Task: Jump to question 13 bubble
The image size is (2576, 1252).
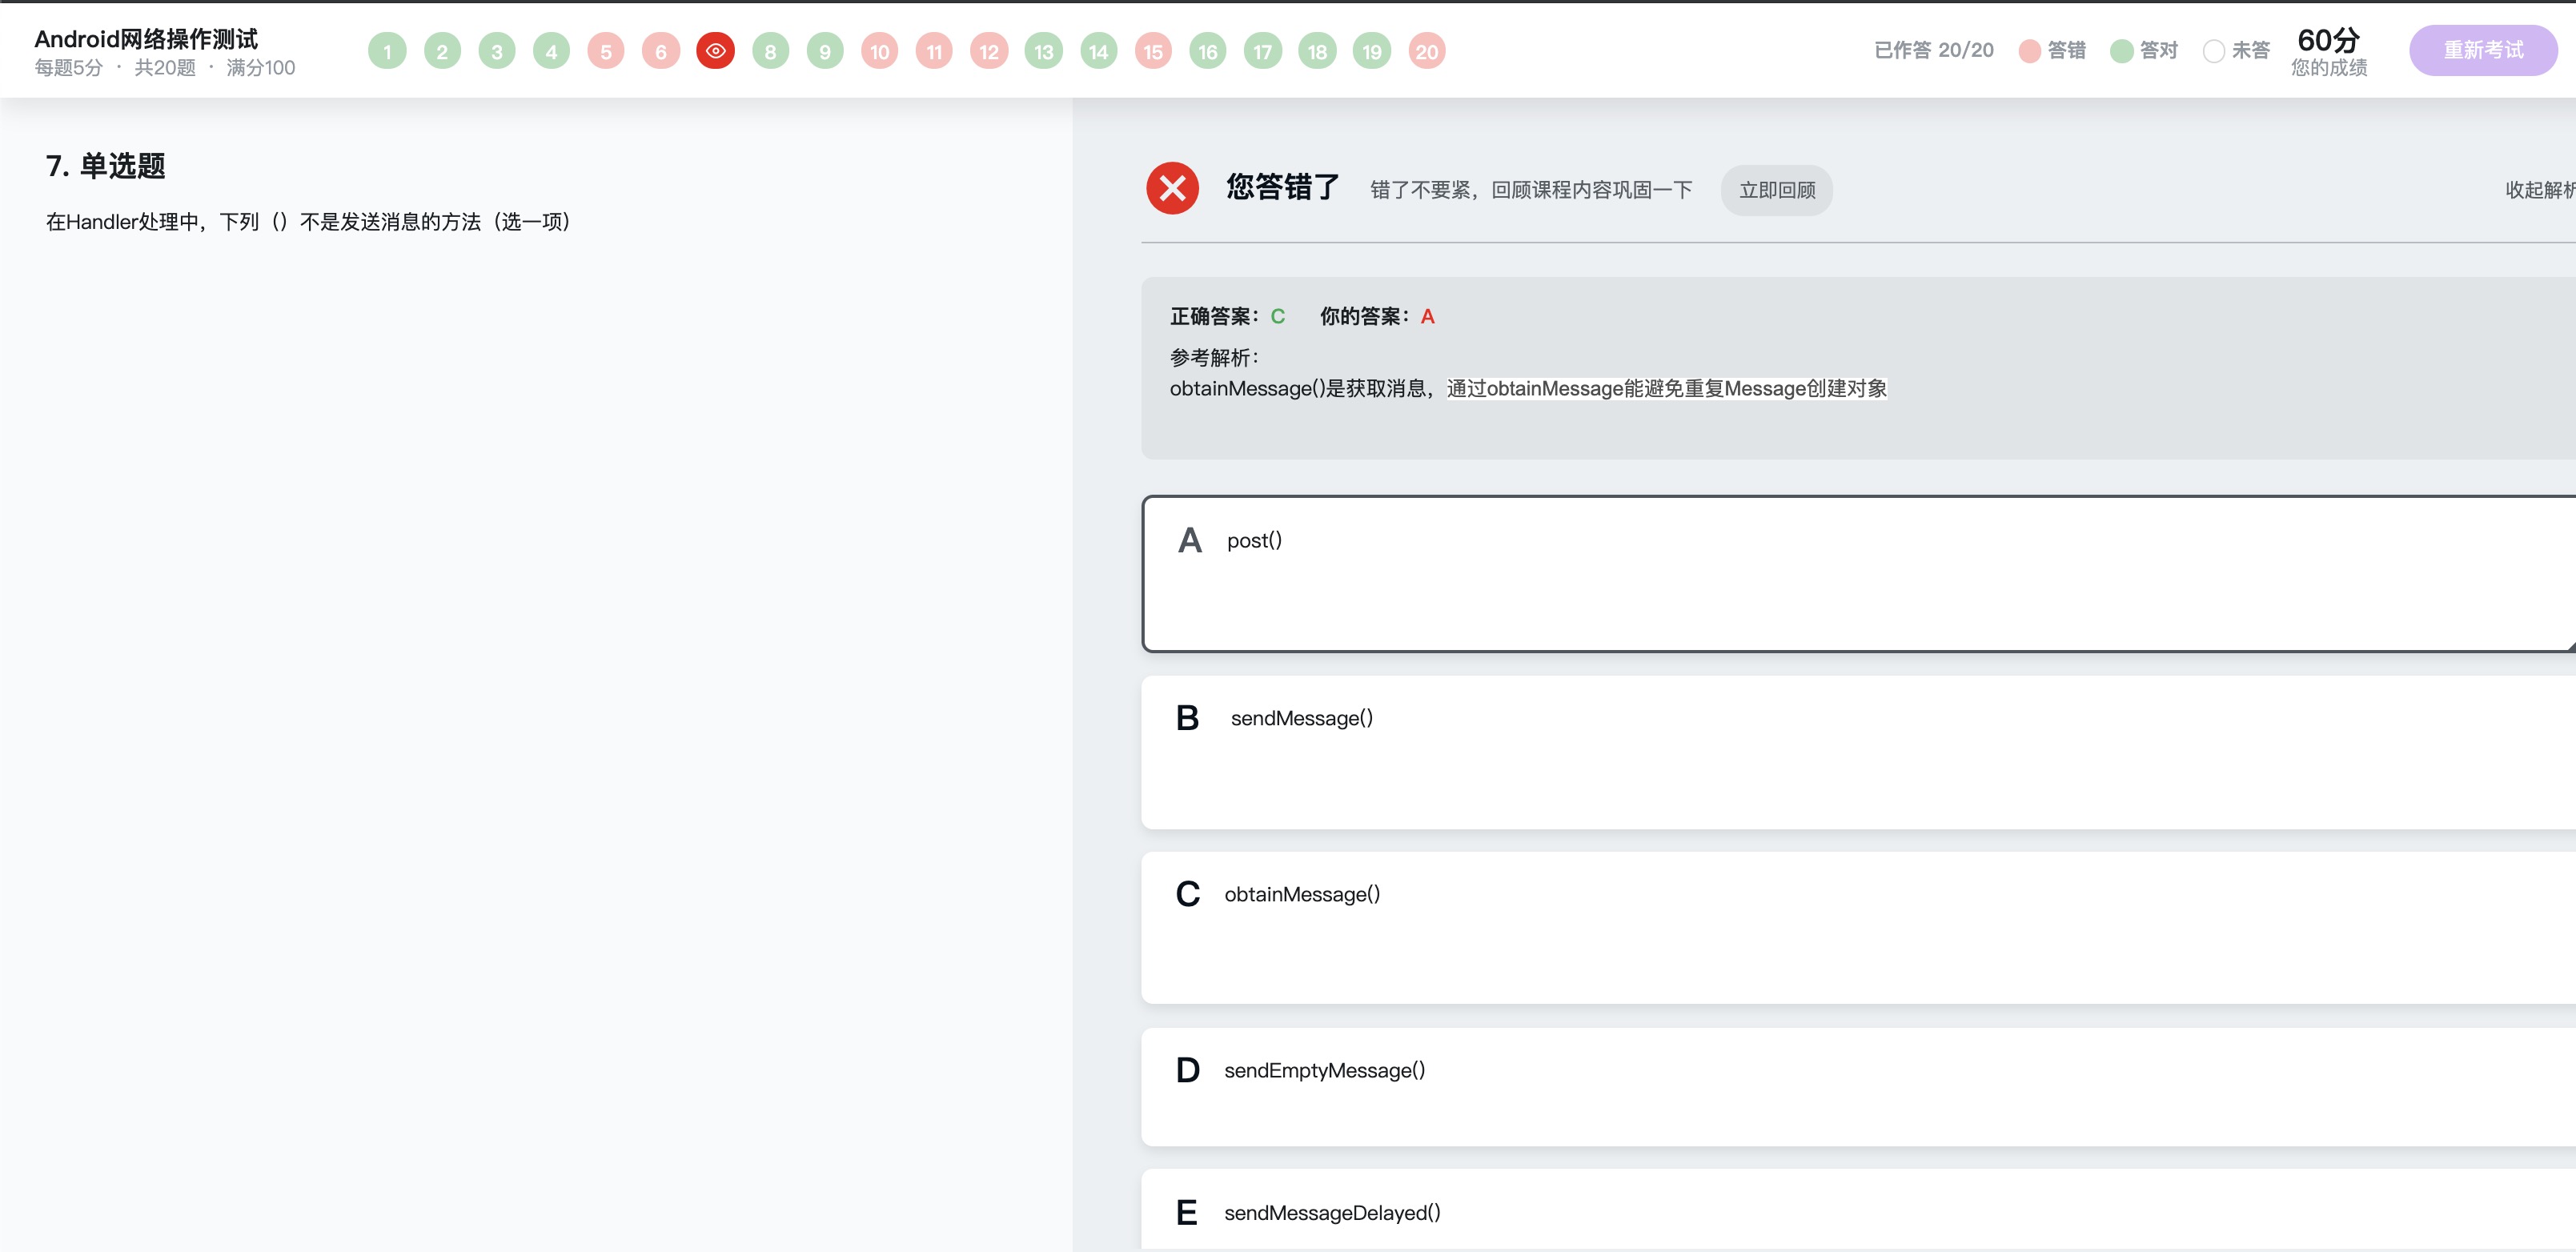Action: point(1044,51)
